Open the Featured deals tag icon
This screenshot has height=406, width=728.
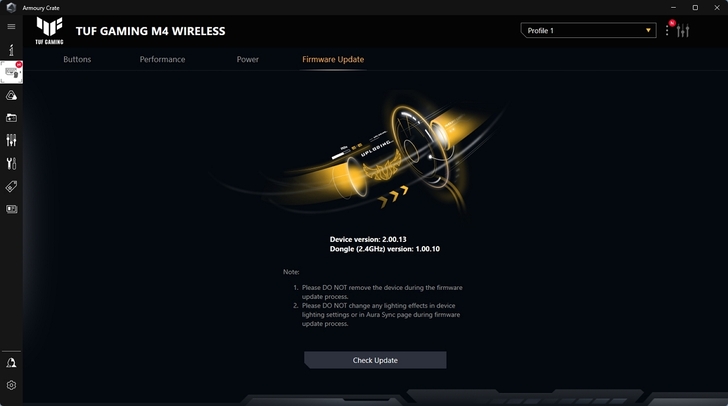11,186
